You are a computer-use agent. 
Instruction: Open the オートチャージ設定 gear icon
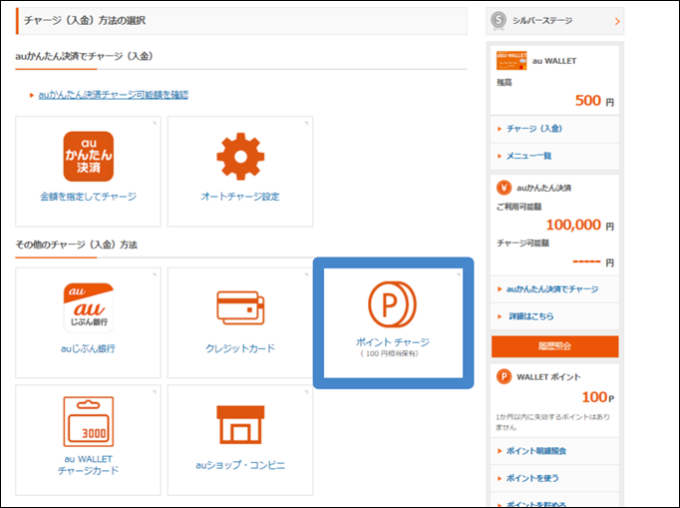pyautogui.click(x=240, y=156)
